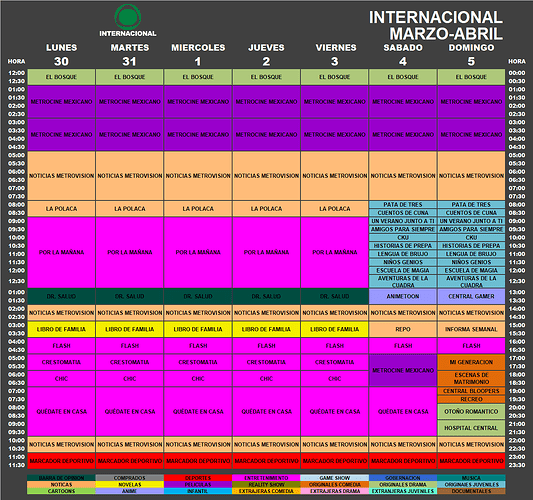Click Saturday's Aventuras de la Cuadra
Screen dimensions: 533x500
click(403, 281)
